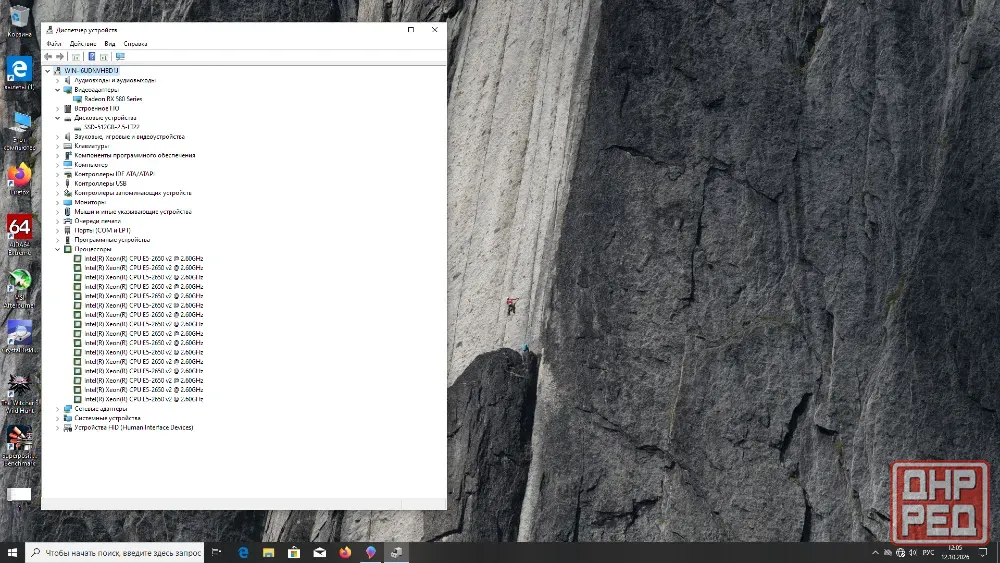
Task: Toggle the console tree toolbar icon
Action: (76, 57)
